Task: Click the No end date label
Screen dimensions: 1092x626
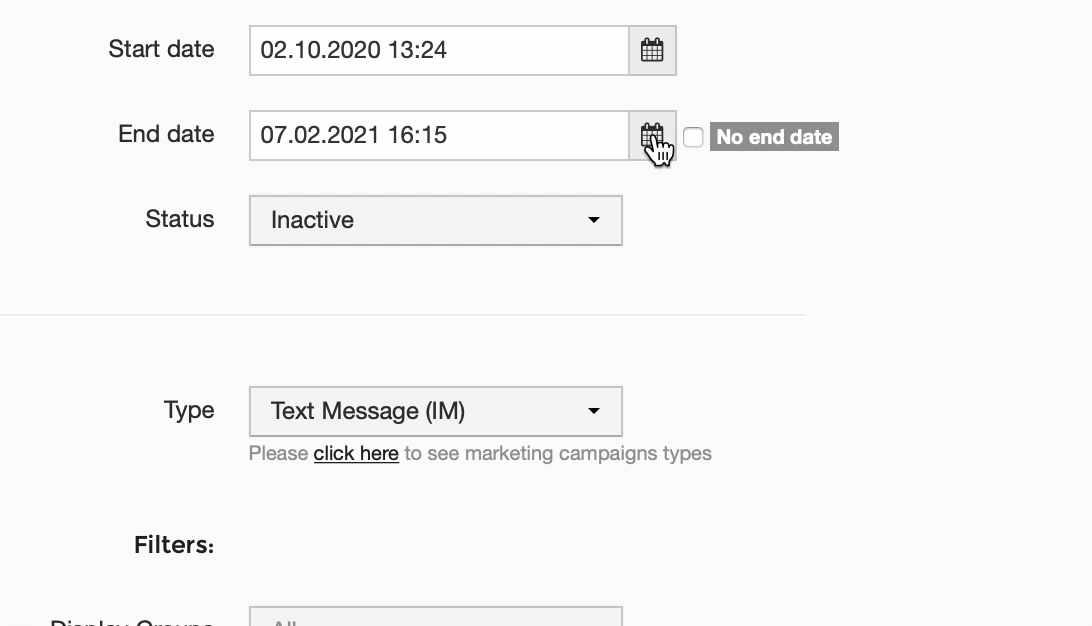Action: tap(774, 137)
